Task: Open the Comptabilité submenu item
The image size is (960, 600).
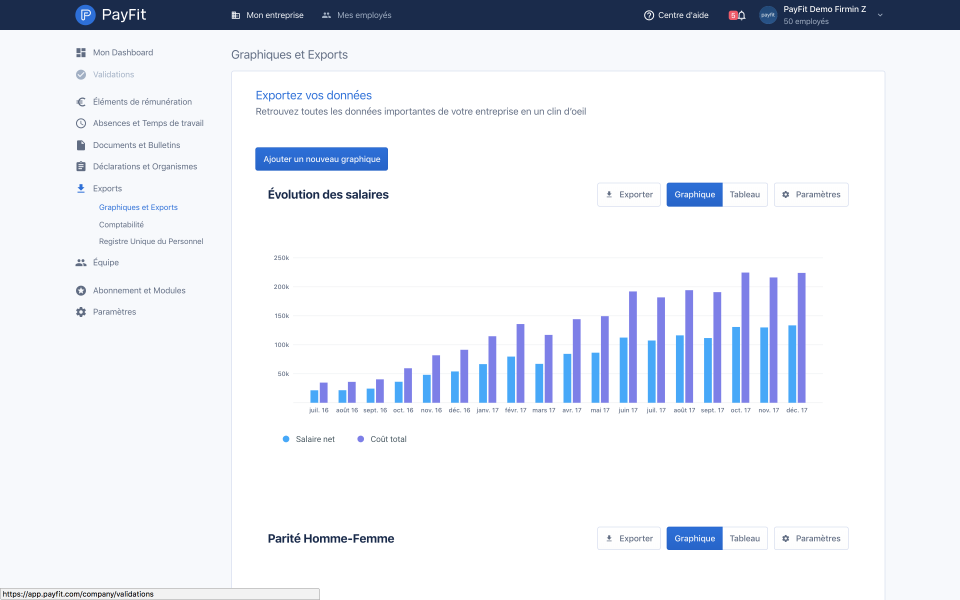Action: (121, 225)
